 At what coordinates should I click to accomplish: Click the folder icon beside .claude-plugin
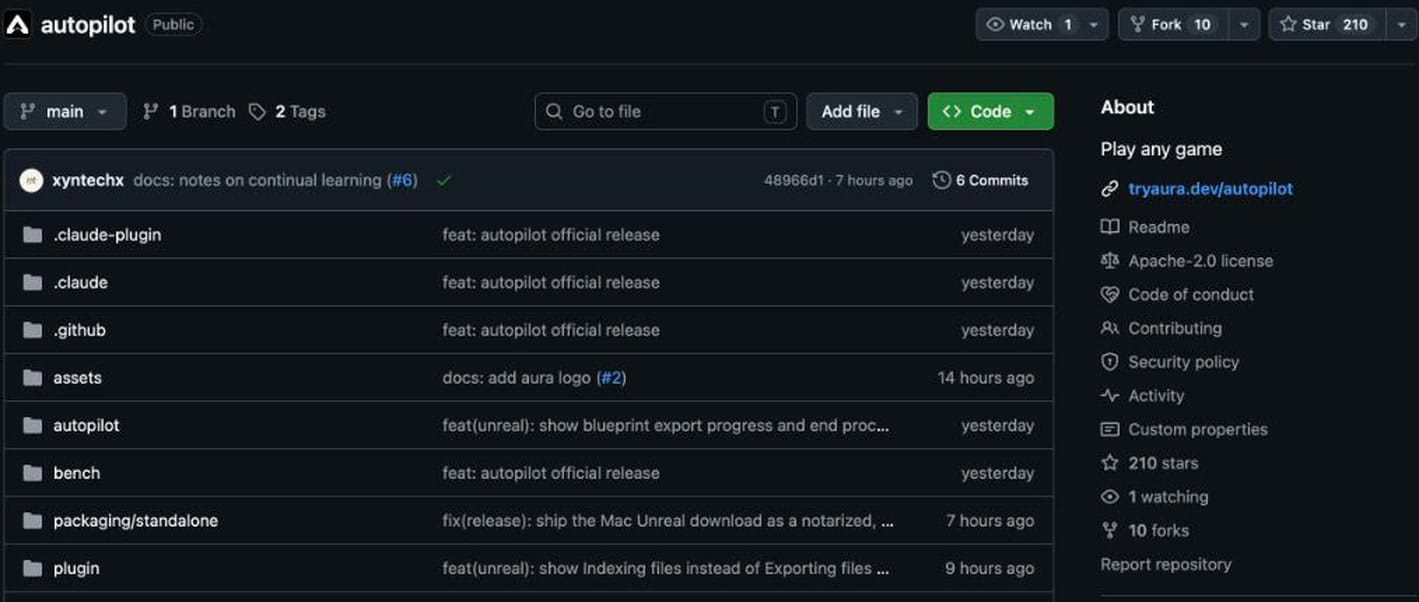[33, 235]
